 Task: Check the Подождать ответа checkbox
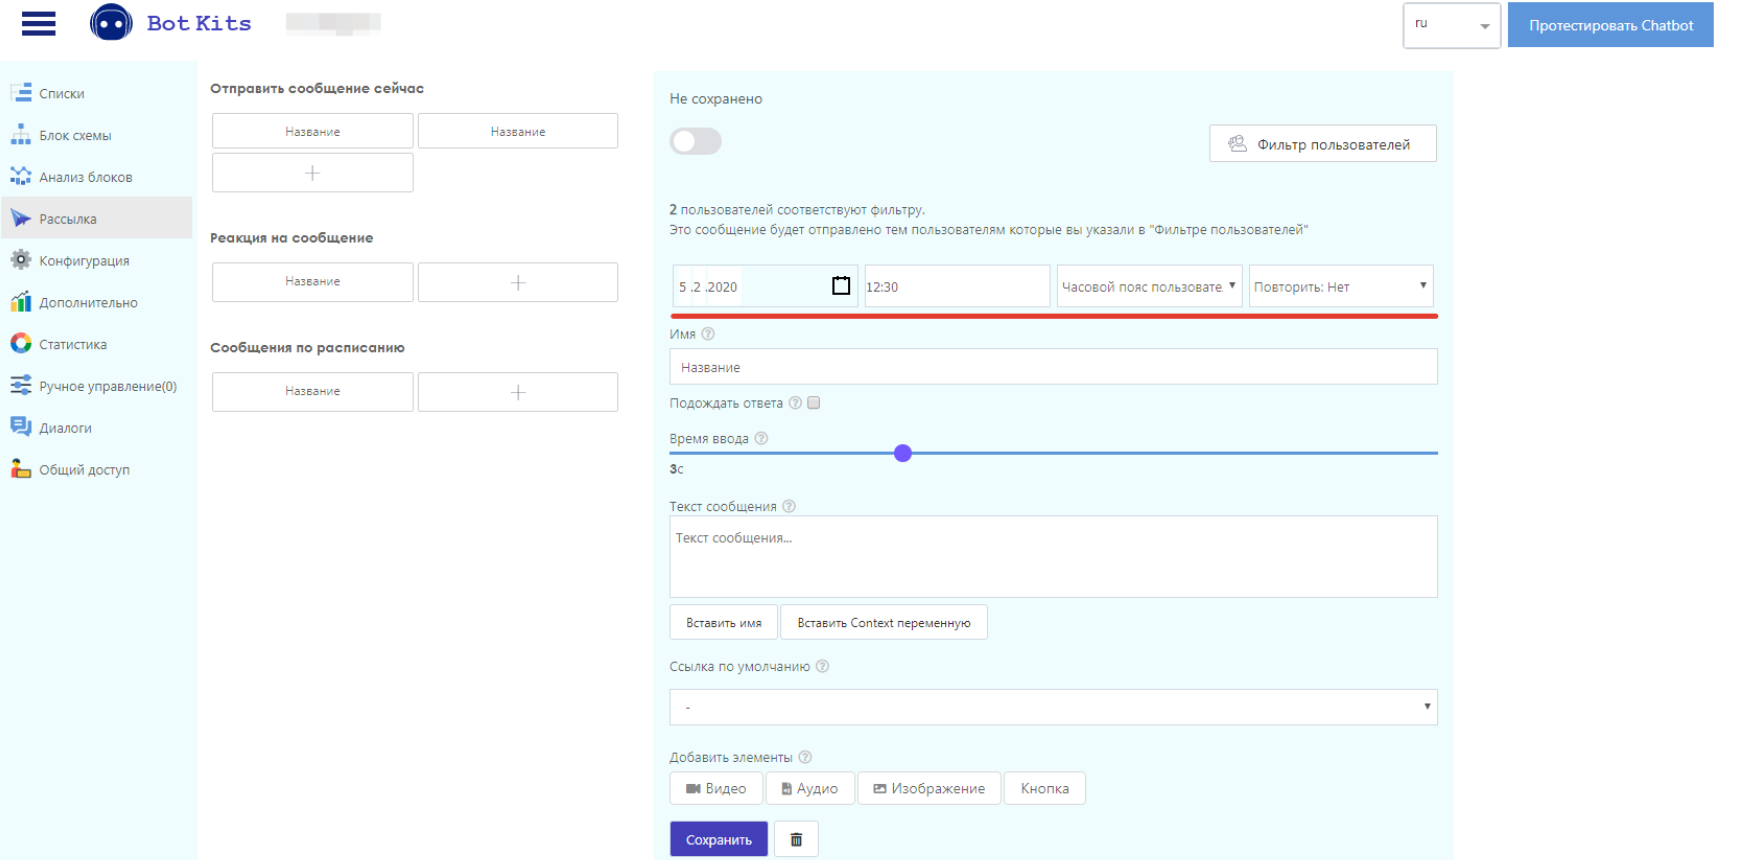[x=814, y=403]
